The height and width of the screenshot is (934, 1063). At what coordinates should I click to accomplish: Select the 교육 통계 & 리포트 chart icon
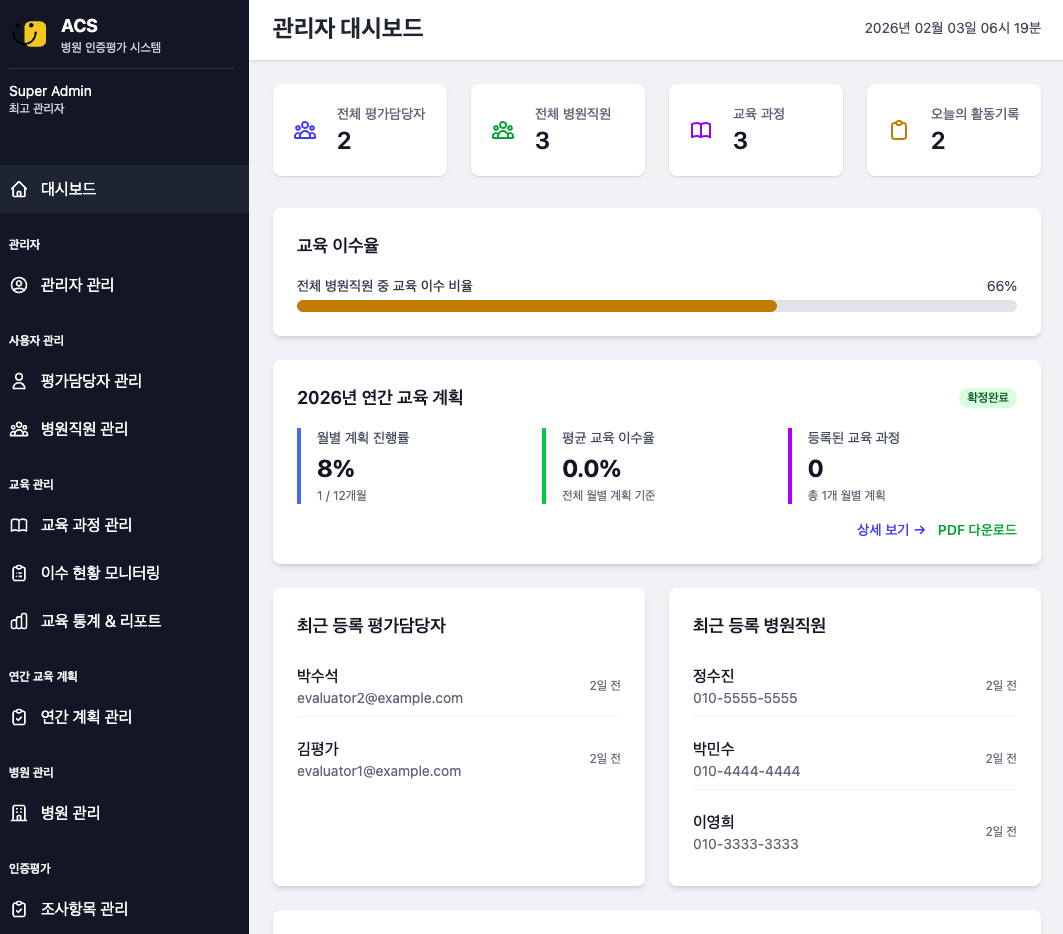pyautogui.click(x=20, y=621)
